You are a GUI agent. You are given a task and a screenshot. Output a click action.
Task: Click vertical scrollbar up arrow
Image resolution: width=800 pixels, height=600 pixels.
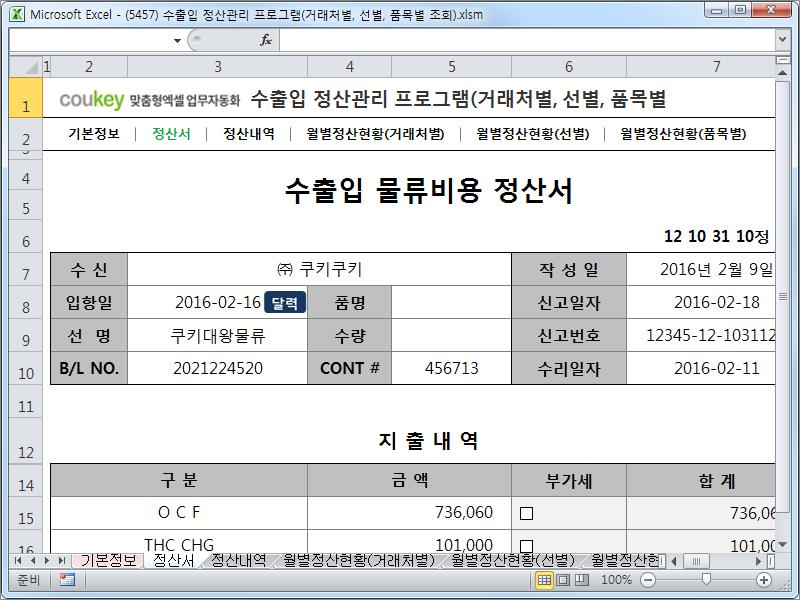coord(782,73)
